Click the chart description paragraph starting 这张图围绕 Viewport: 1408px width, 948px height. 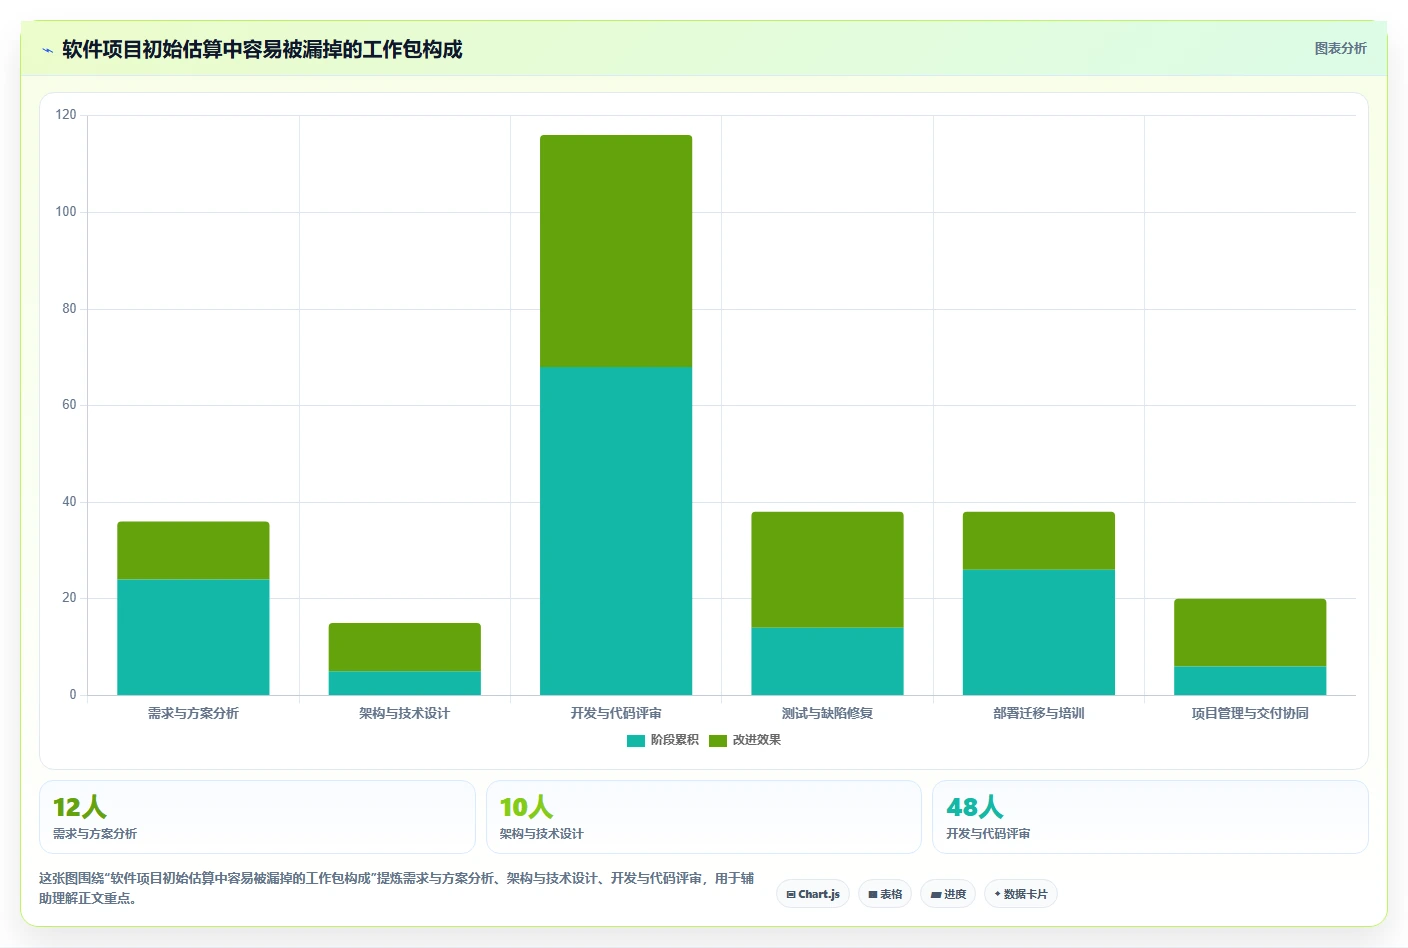tap(397, 888)
